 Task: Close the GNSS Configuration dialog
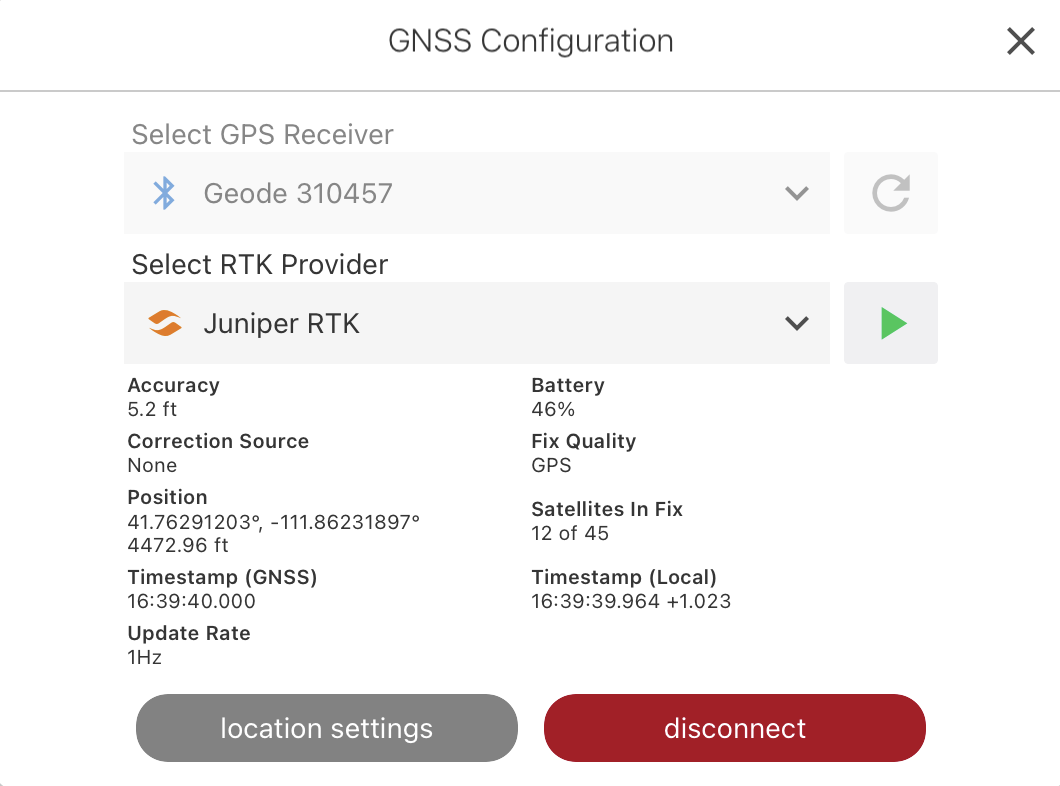1020,41
